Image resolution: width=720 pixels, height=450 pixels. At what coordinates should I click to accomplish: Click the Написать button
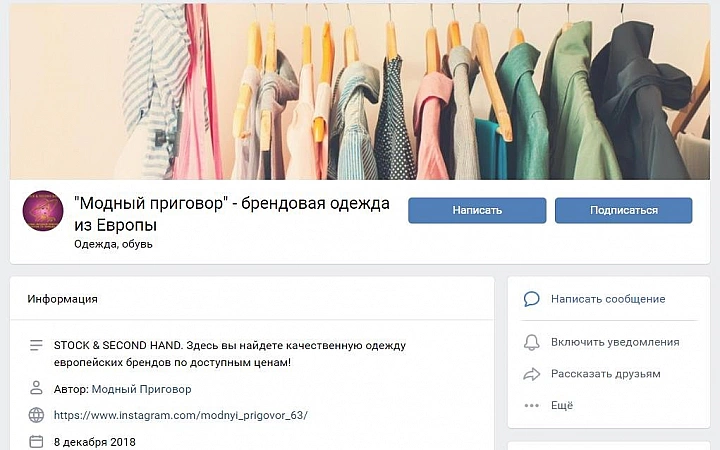(x=477, y=210)
